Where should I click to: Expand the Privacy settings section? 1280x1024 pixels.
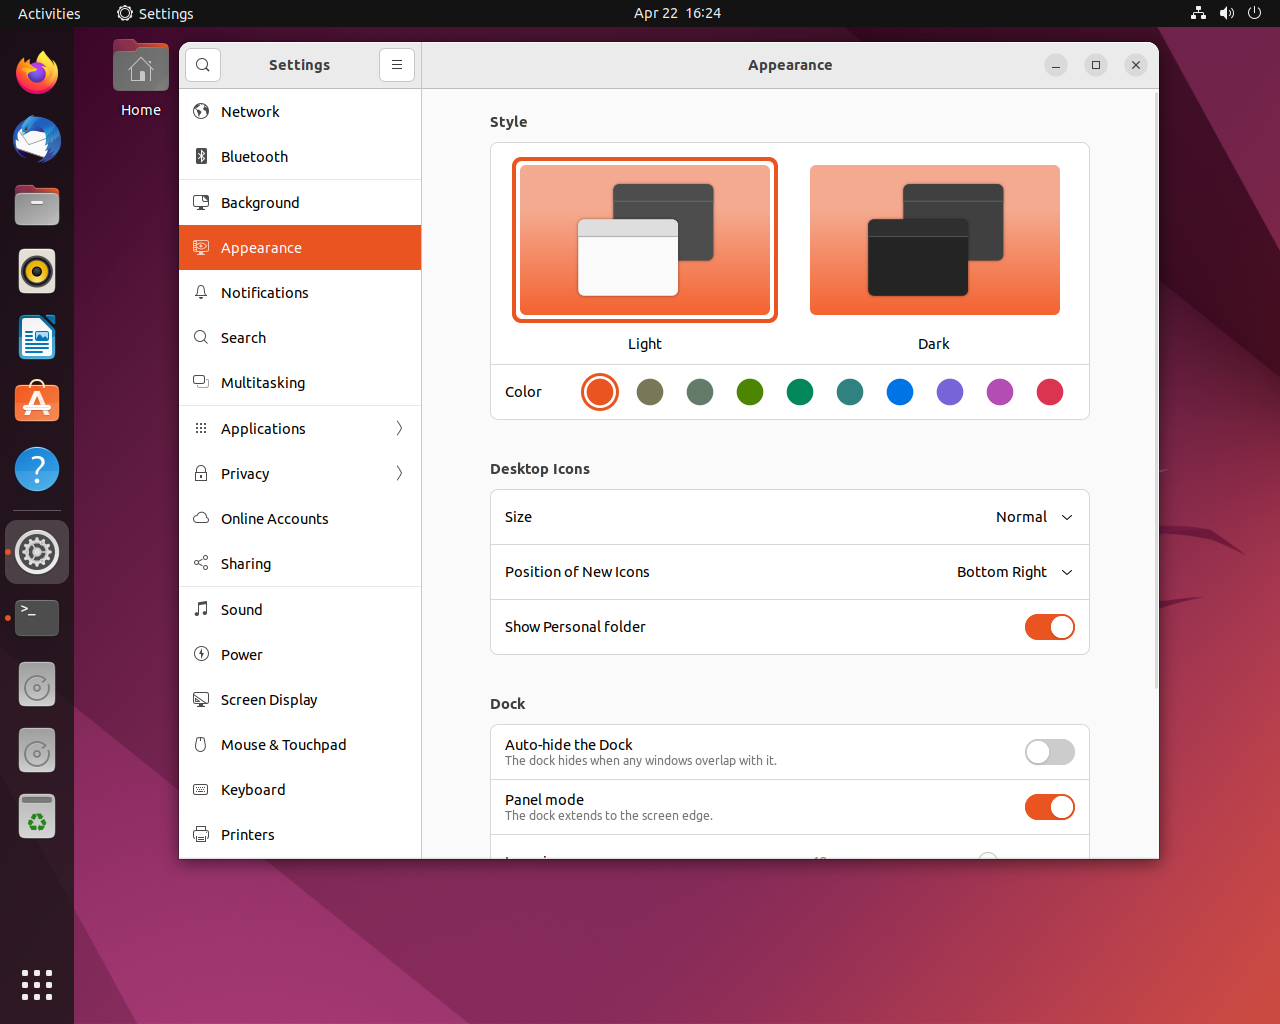(x=300, y=474)
